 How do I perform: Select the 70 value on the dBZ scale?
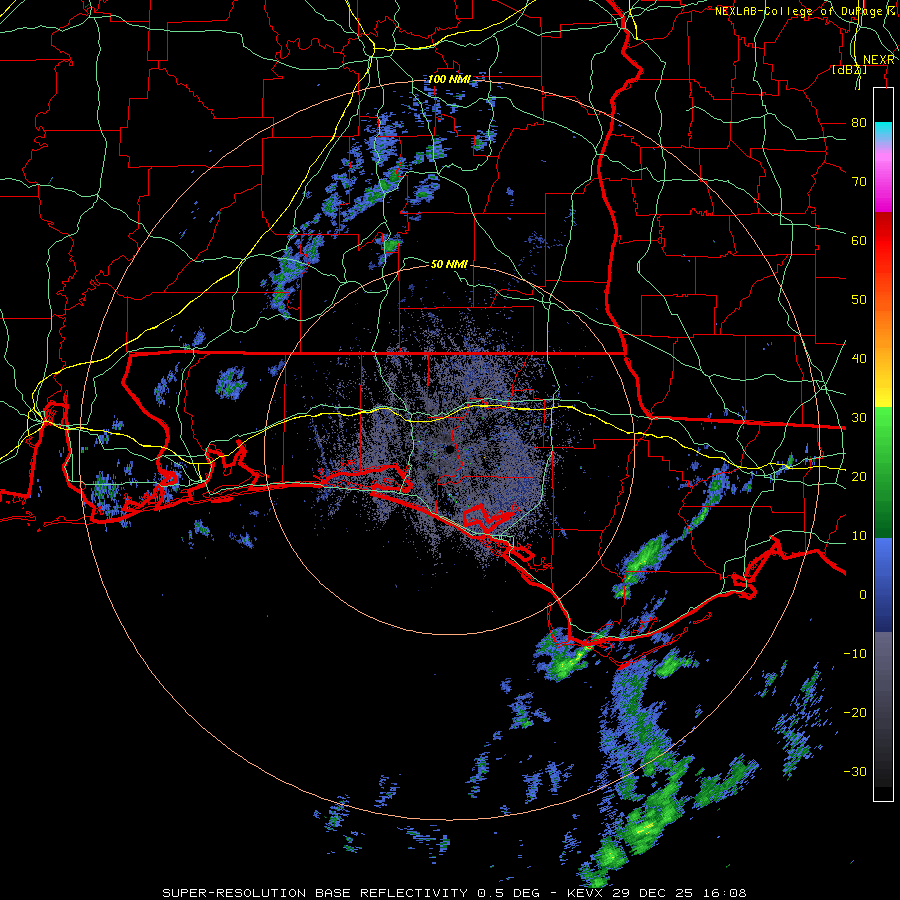tap(859, 181)
